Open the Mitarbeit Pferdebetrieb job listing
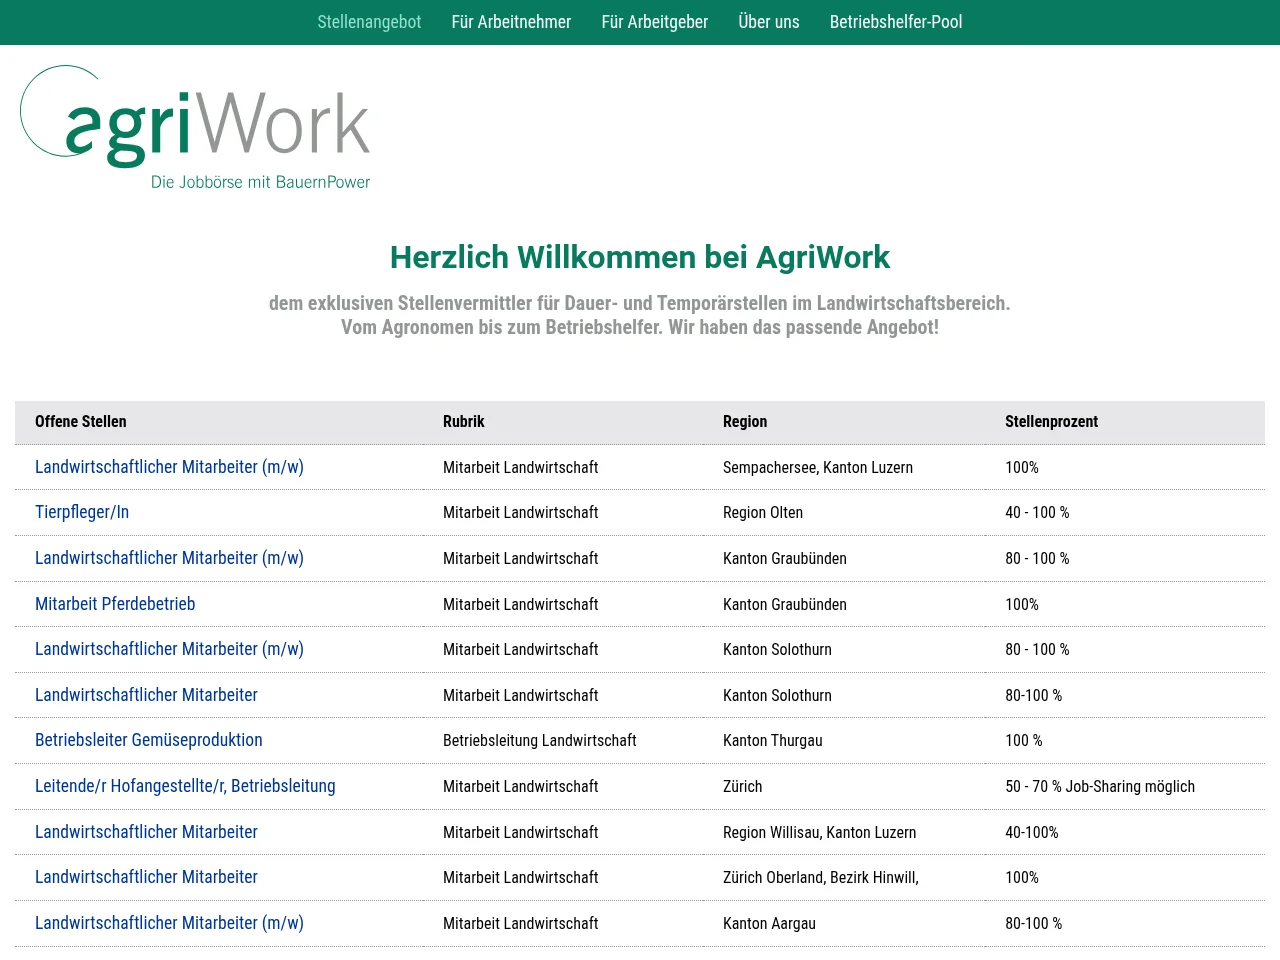Screen dimensions: 1280x960 pyautogui.click(x=115, y=604)
